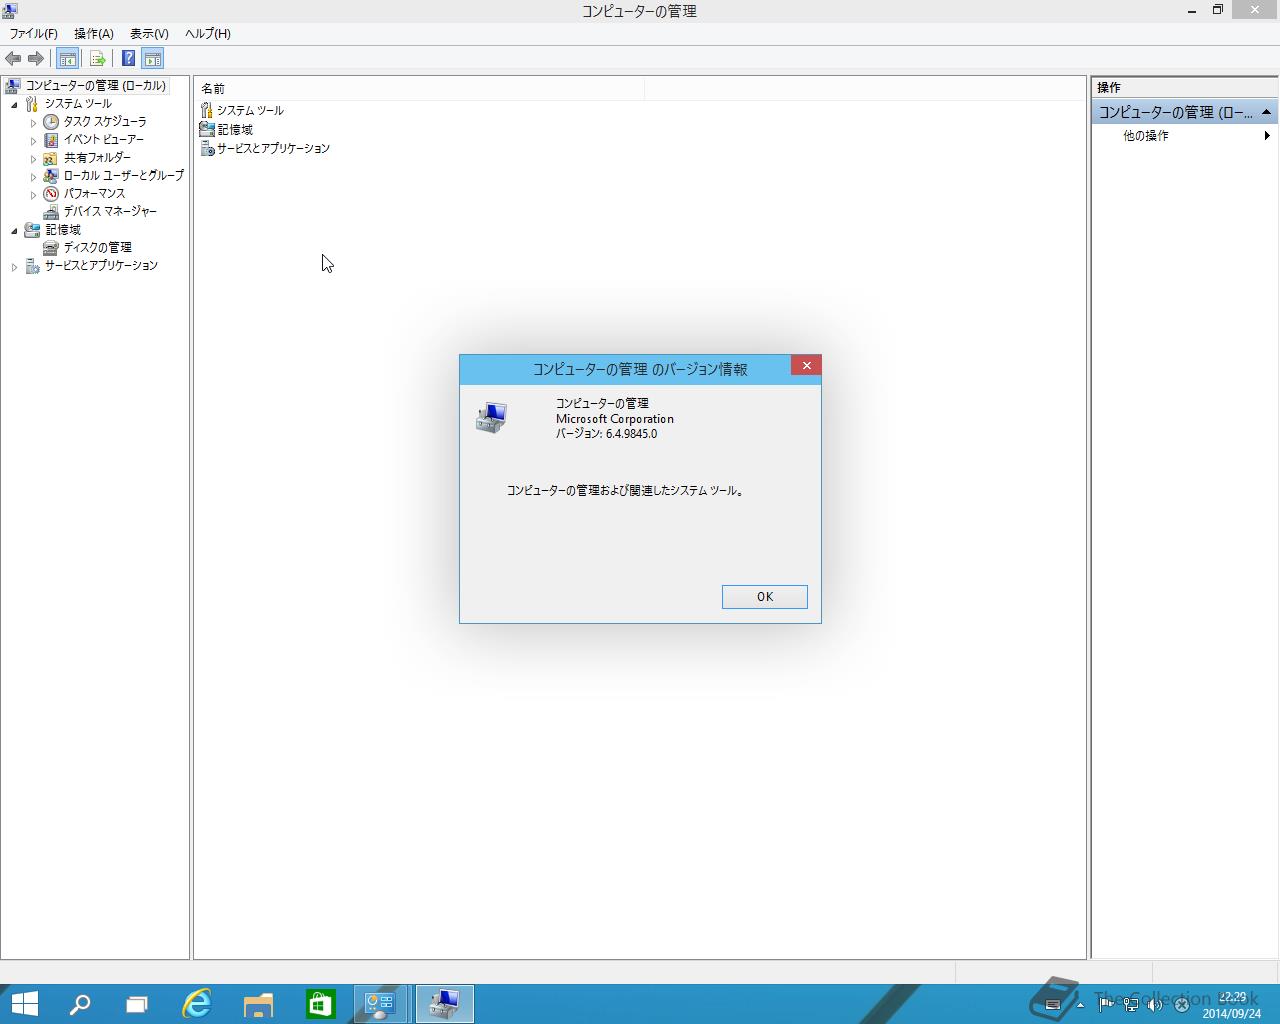Open the ヘルプ(H) menu
This screenshot has width=1280, height=1024.
(x=208, y=33)
